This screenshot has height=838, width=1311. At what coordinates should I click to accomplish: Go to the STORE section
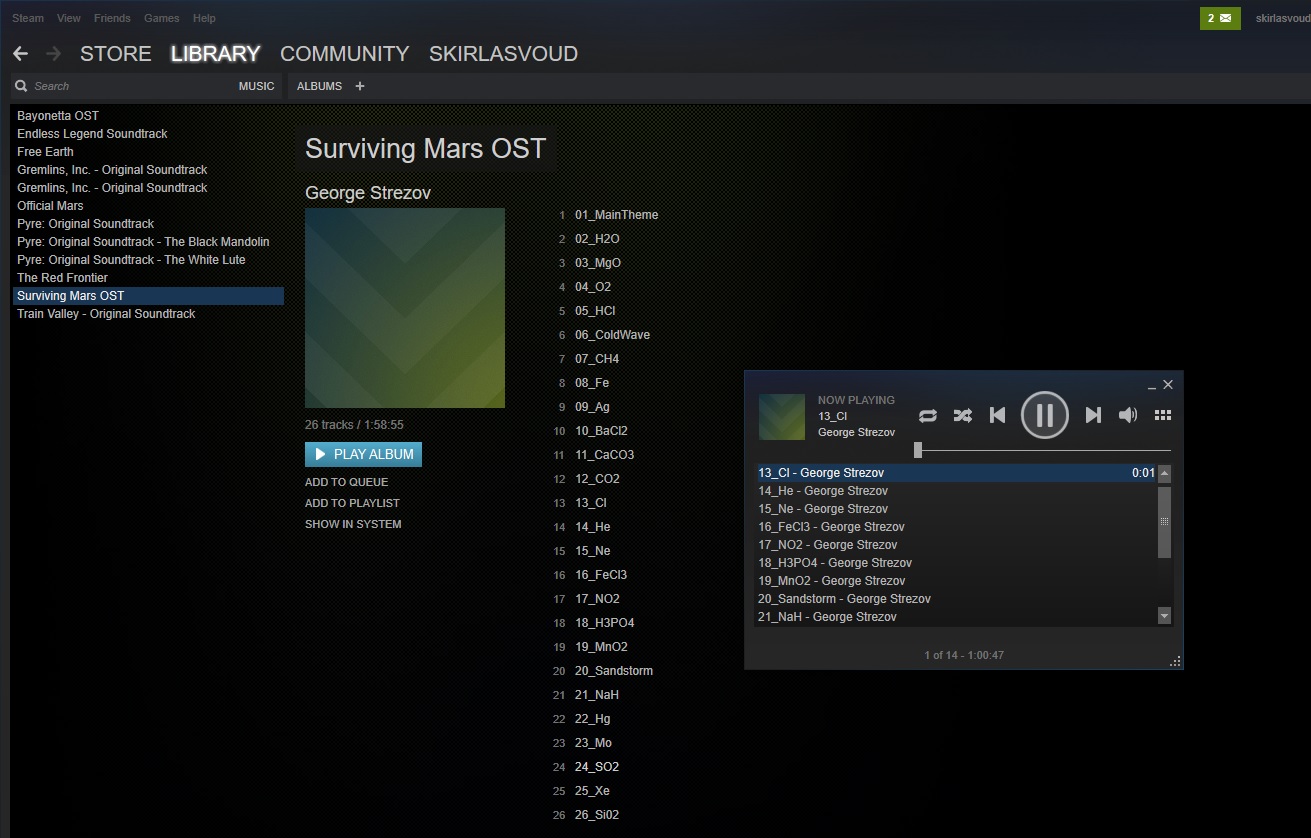pyautogui.click(x=116, y=54)
